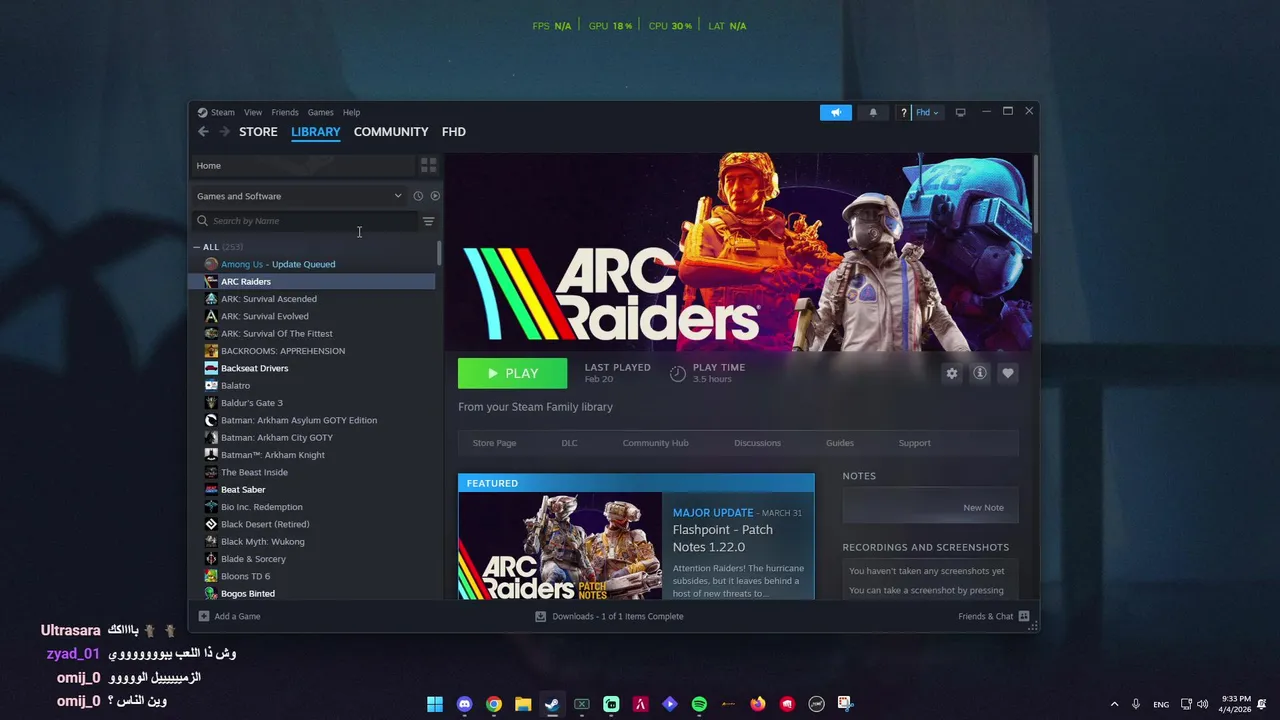Viewport: 1280px width, 720px height.
Task: Expand the Games and Software dropdown
Action: (300, 196)
